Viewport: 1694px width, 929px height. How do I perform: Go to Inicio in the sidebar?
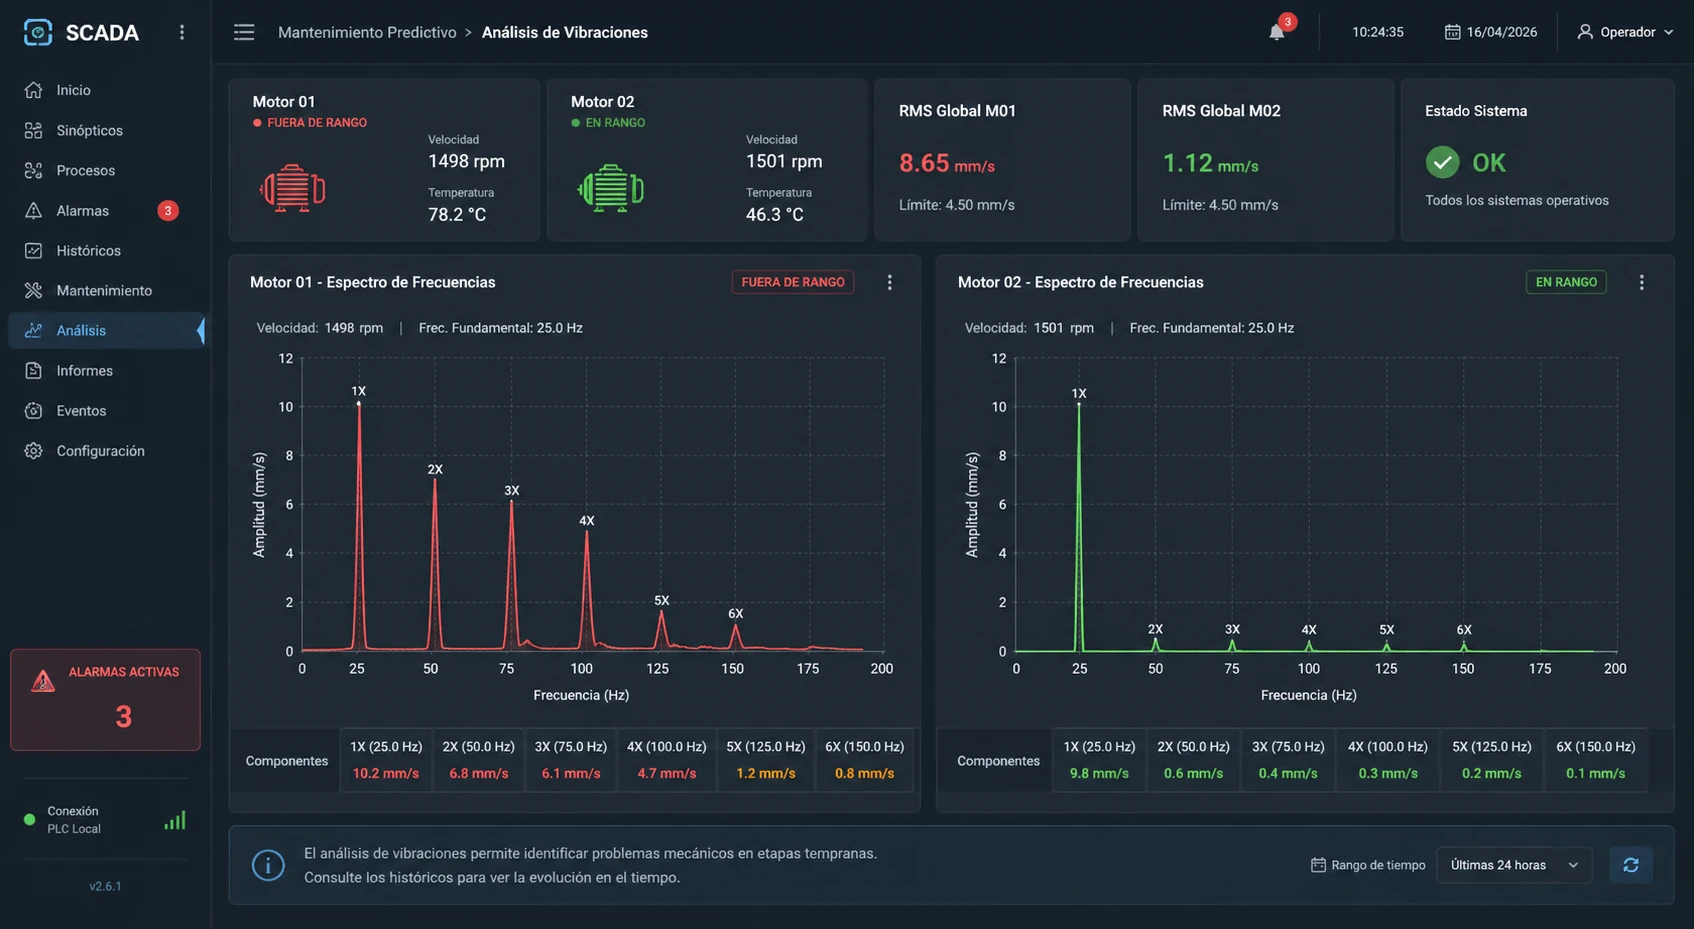pos(106,90)
